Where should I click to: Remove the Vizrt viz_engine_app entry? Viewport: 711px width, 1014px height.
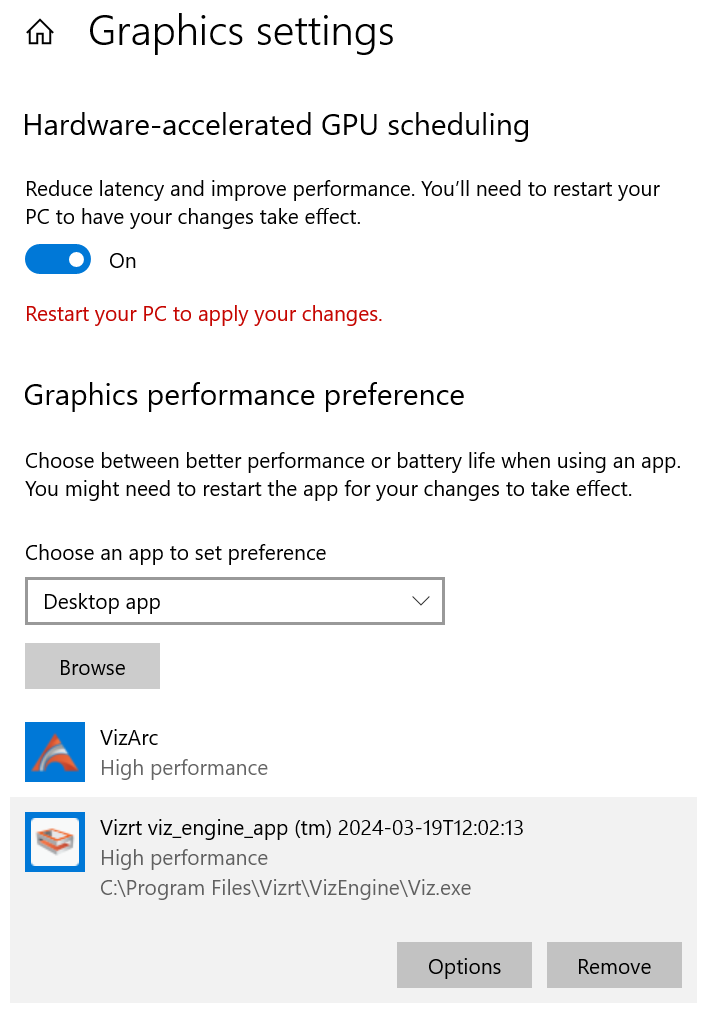pyautogui.click(x=614, y=966)
